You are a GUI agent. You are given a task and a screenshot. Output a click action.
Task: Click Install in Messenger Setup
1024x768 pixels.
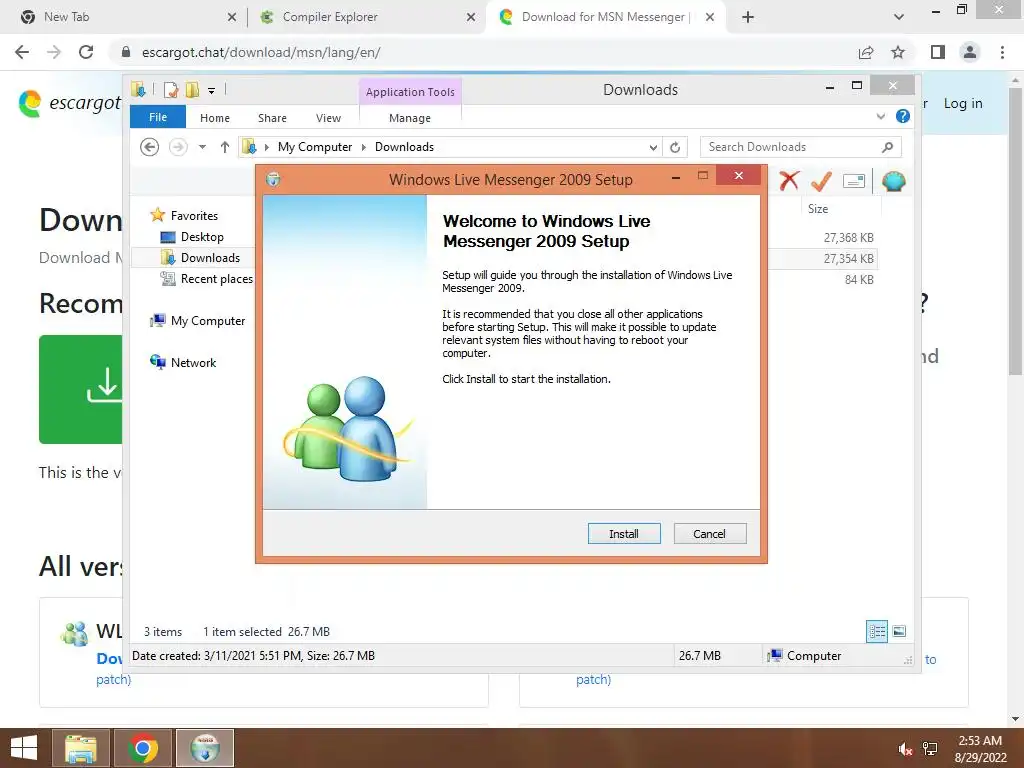point(624,534)
